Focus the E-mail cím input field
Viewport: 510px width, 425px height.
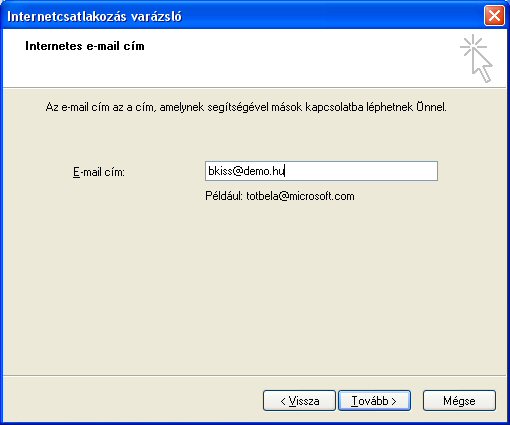click(321, 171)
